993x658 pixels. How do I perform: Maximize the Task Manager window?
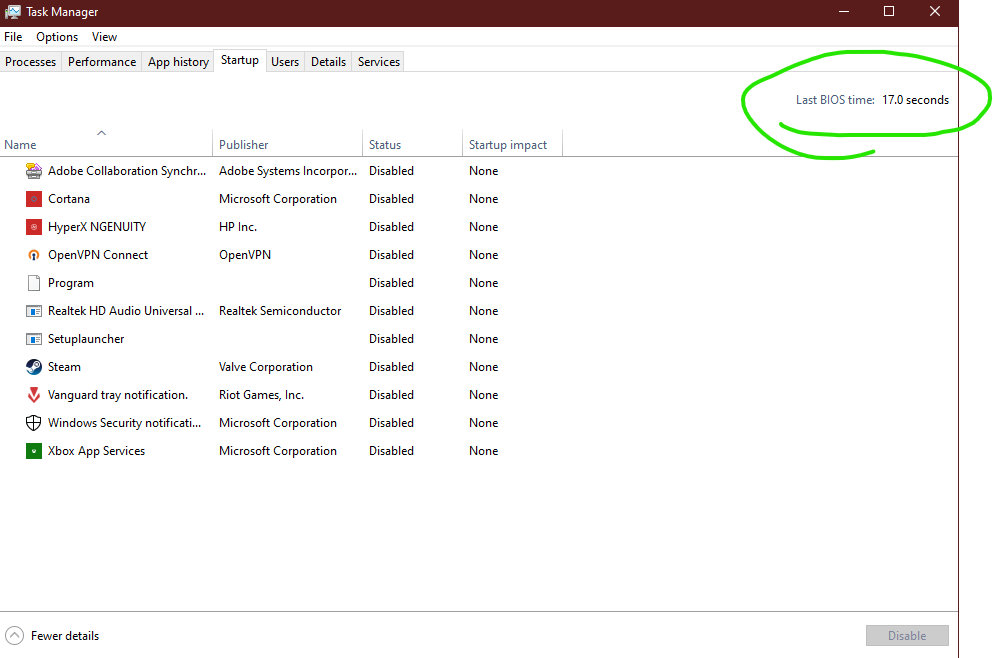click(889, 11)
